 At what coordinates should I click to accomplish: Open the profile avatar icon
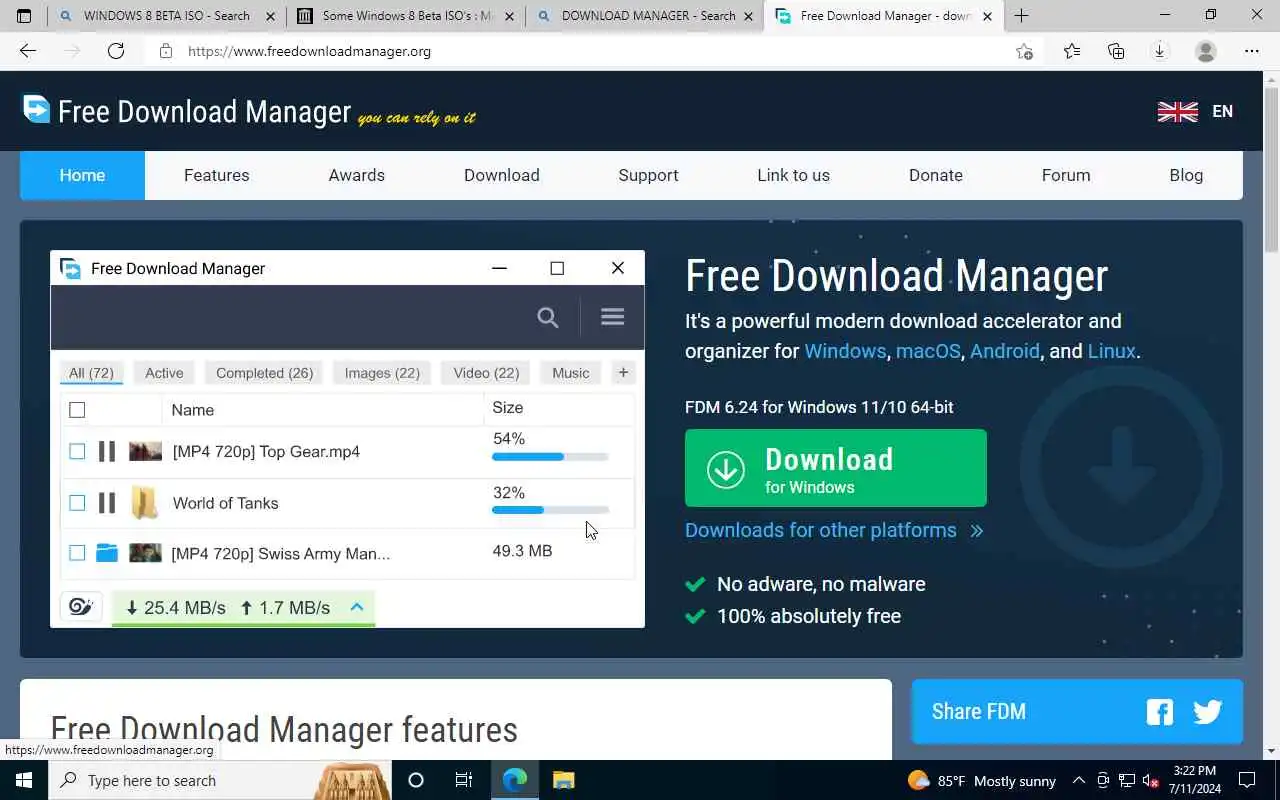pos(1206,51)
